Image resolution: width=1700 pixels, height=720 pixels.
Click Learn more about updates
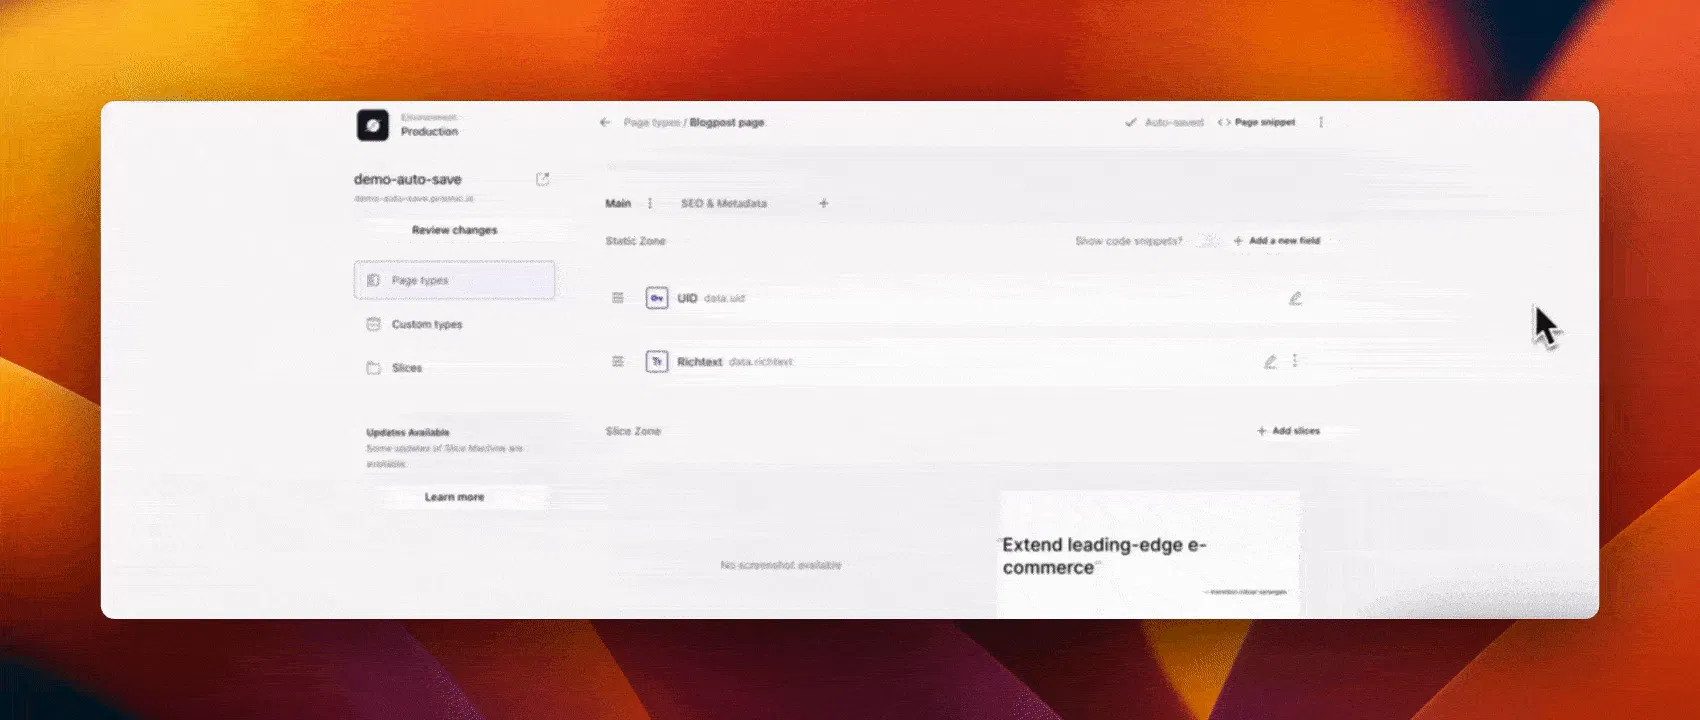point(455,497)
